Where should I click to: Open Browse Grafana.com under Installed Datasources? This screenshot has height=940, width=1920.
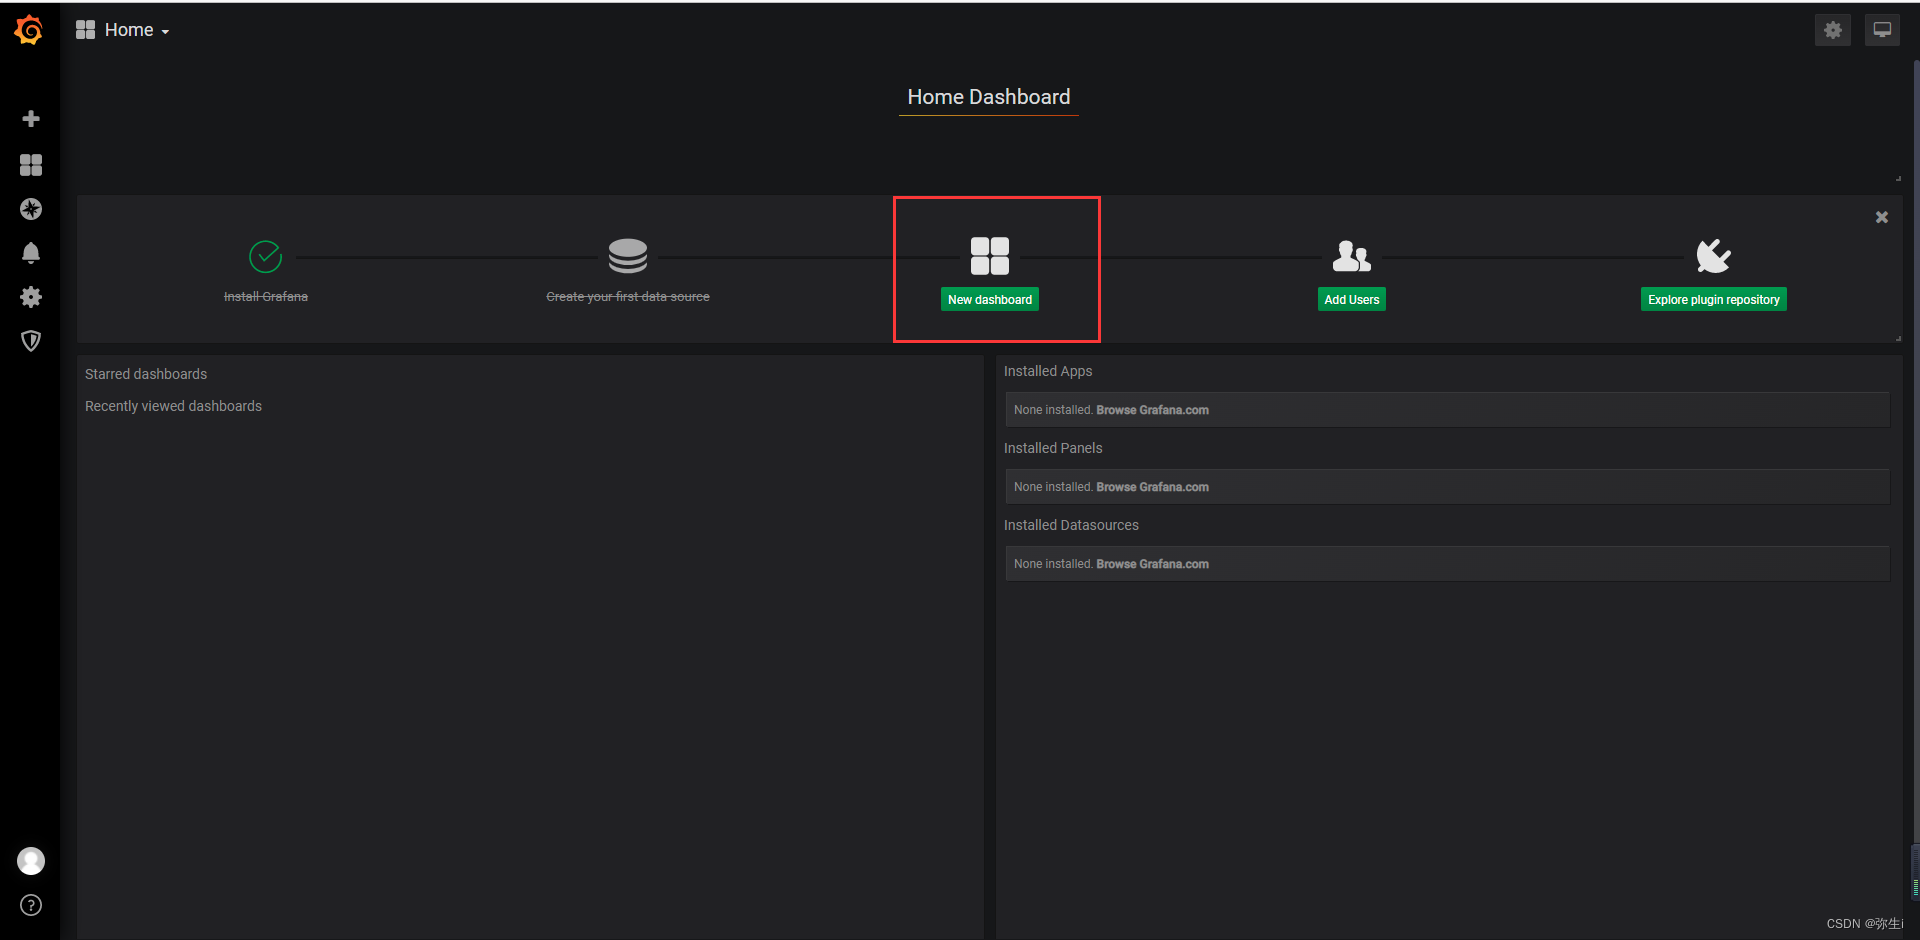tap(1152, 564)
